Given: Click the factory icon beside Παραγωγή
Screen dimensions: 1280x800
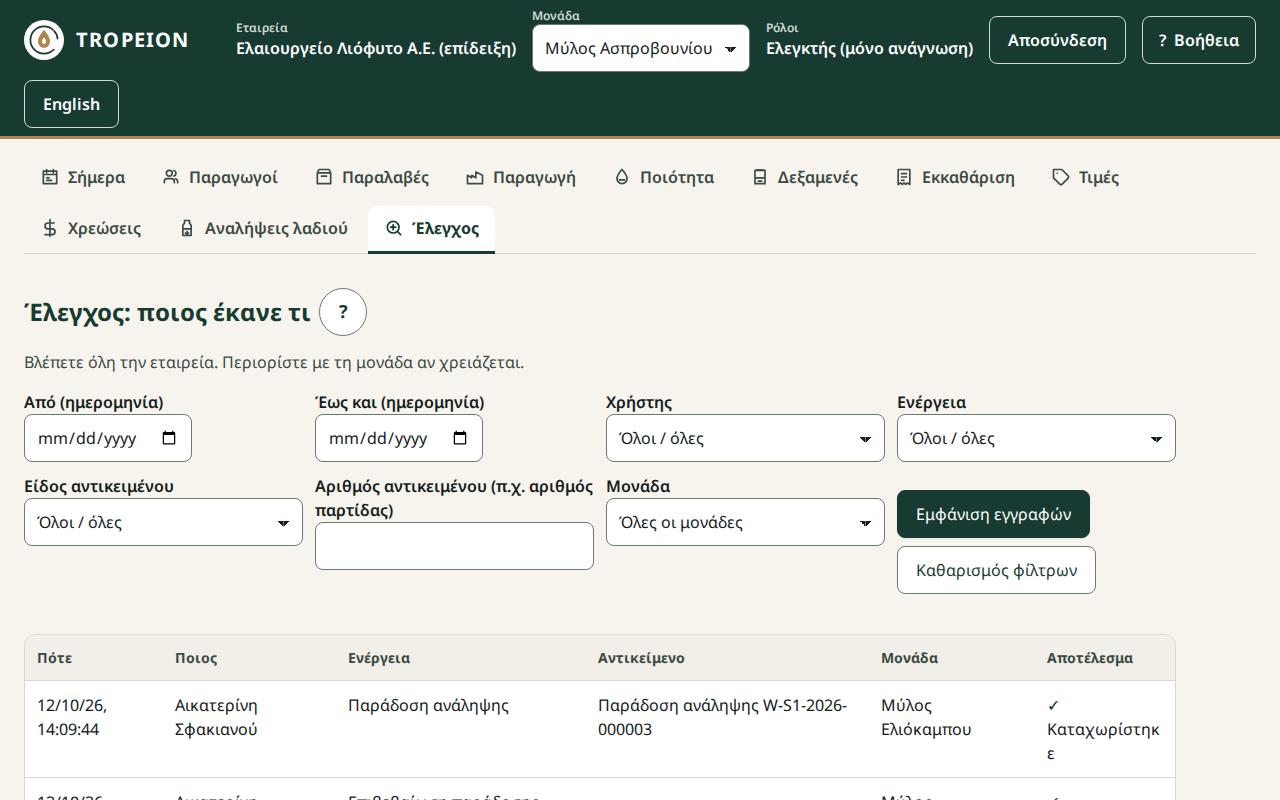Looking at the screenshot, I should pos(475,177).
